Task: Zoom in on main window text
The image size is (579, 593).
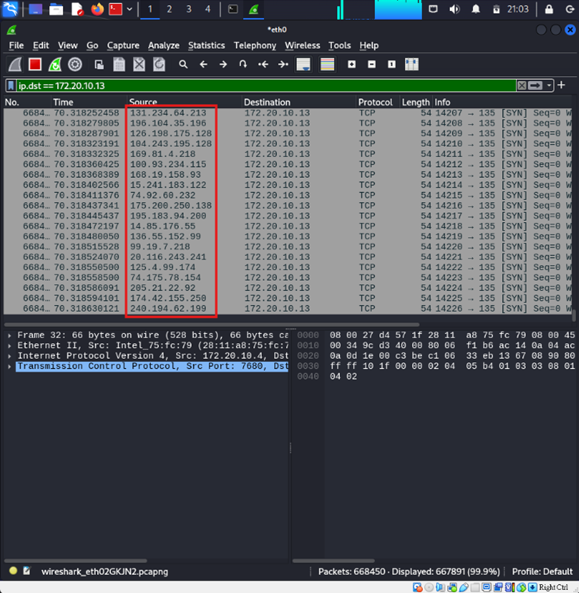Action: pyautogui.click(x=352, y=65)
